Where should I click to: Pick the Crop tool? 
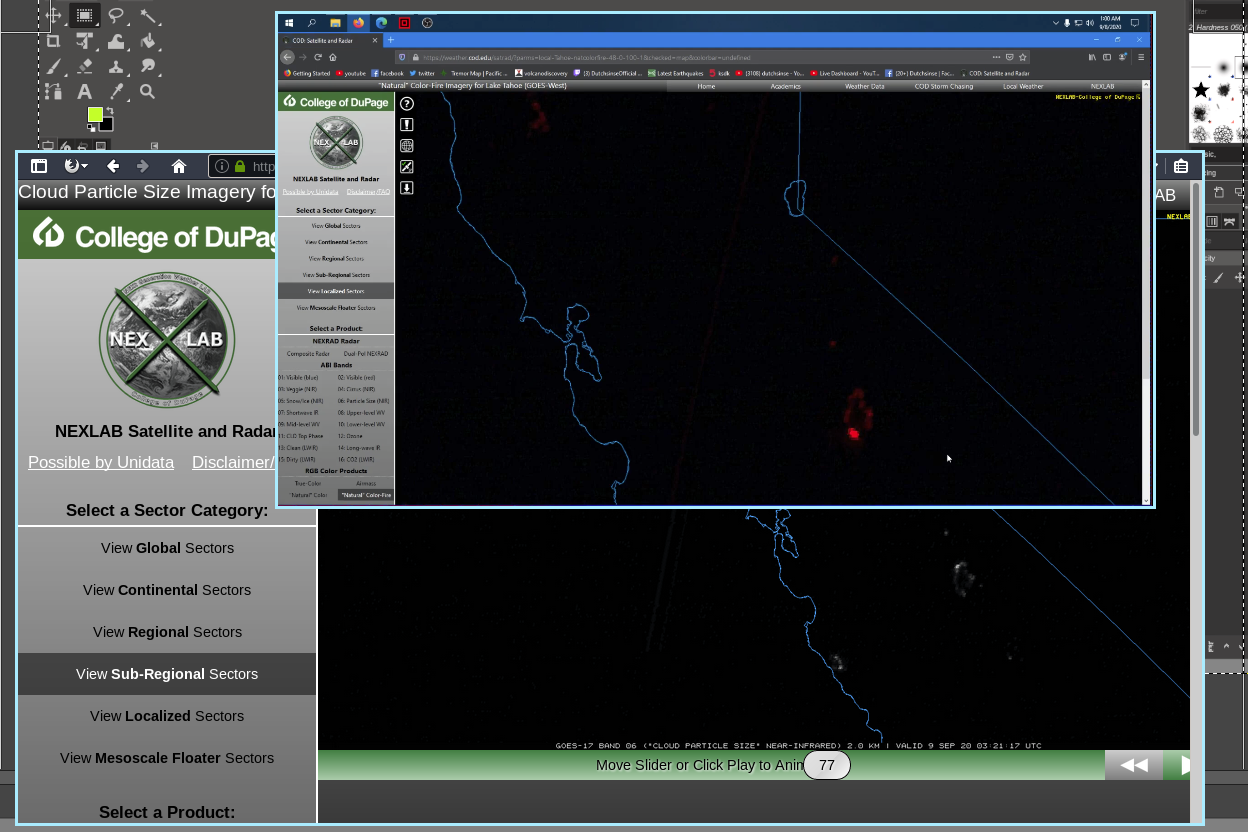tap(54, 41)
